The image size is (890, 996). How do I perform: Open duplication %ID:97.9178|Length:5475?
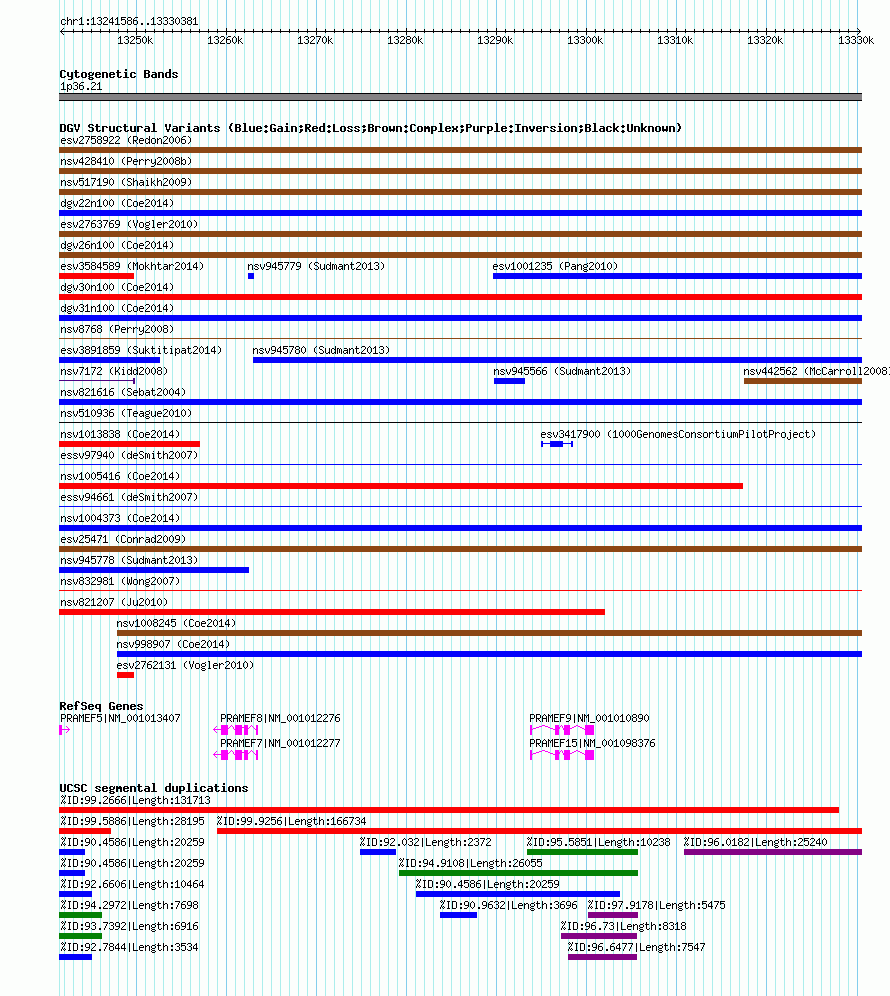(613, 914)
